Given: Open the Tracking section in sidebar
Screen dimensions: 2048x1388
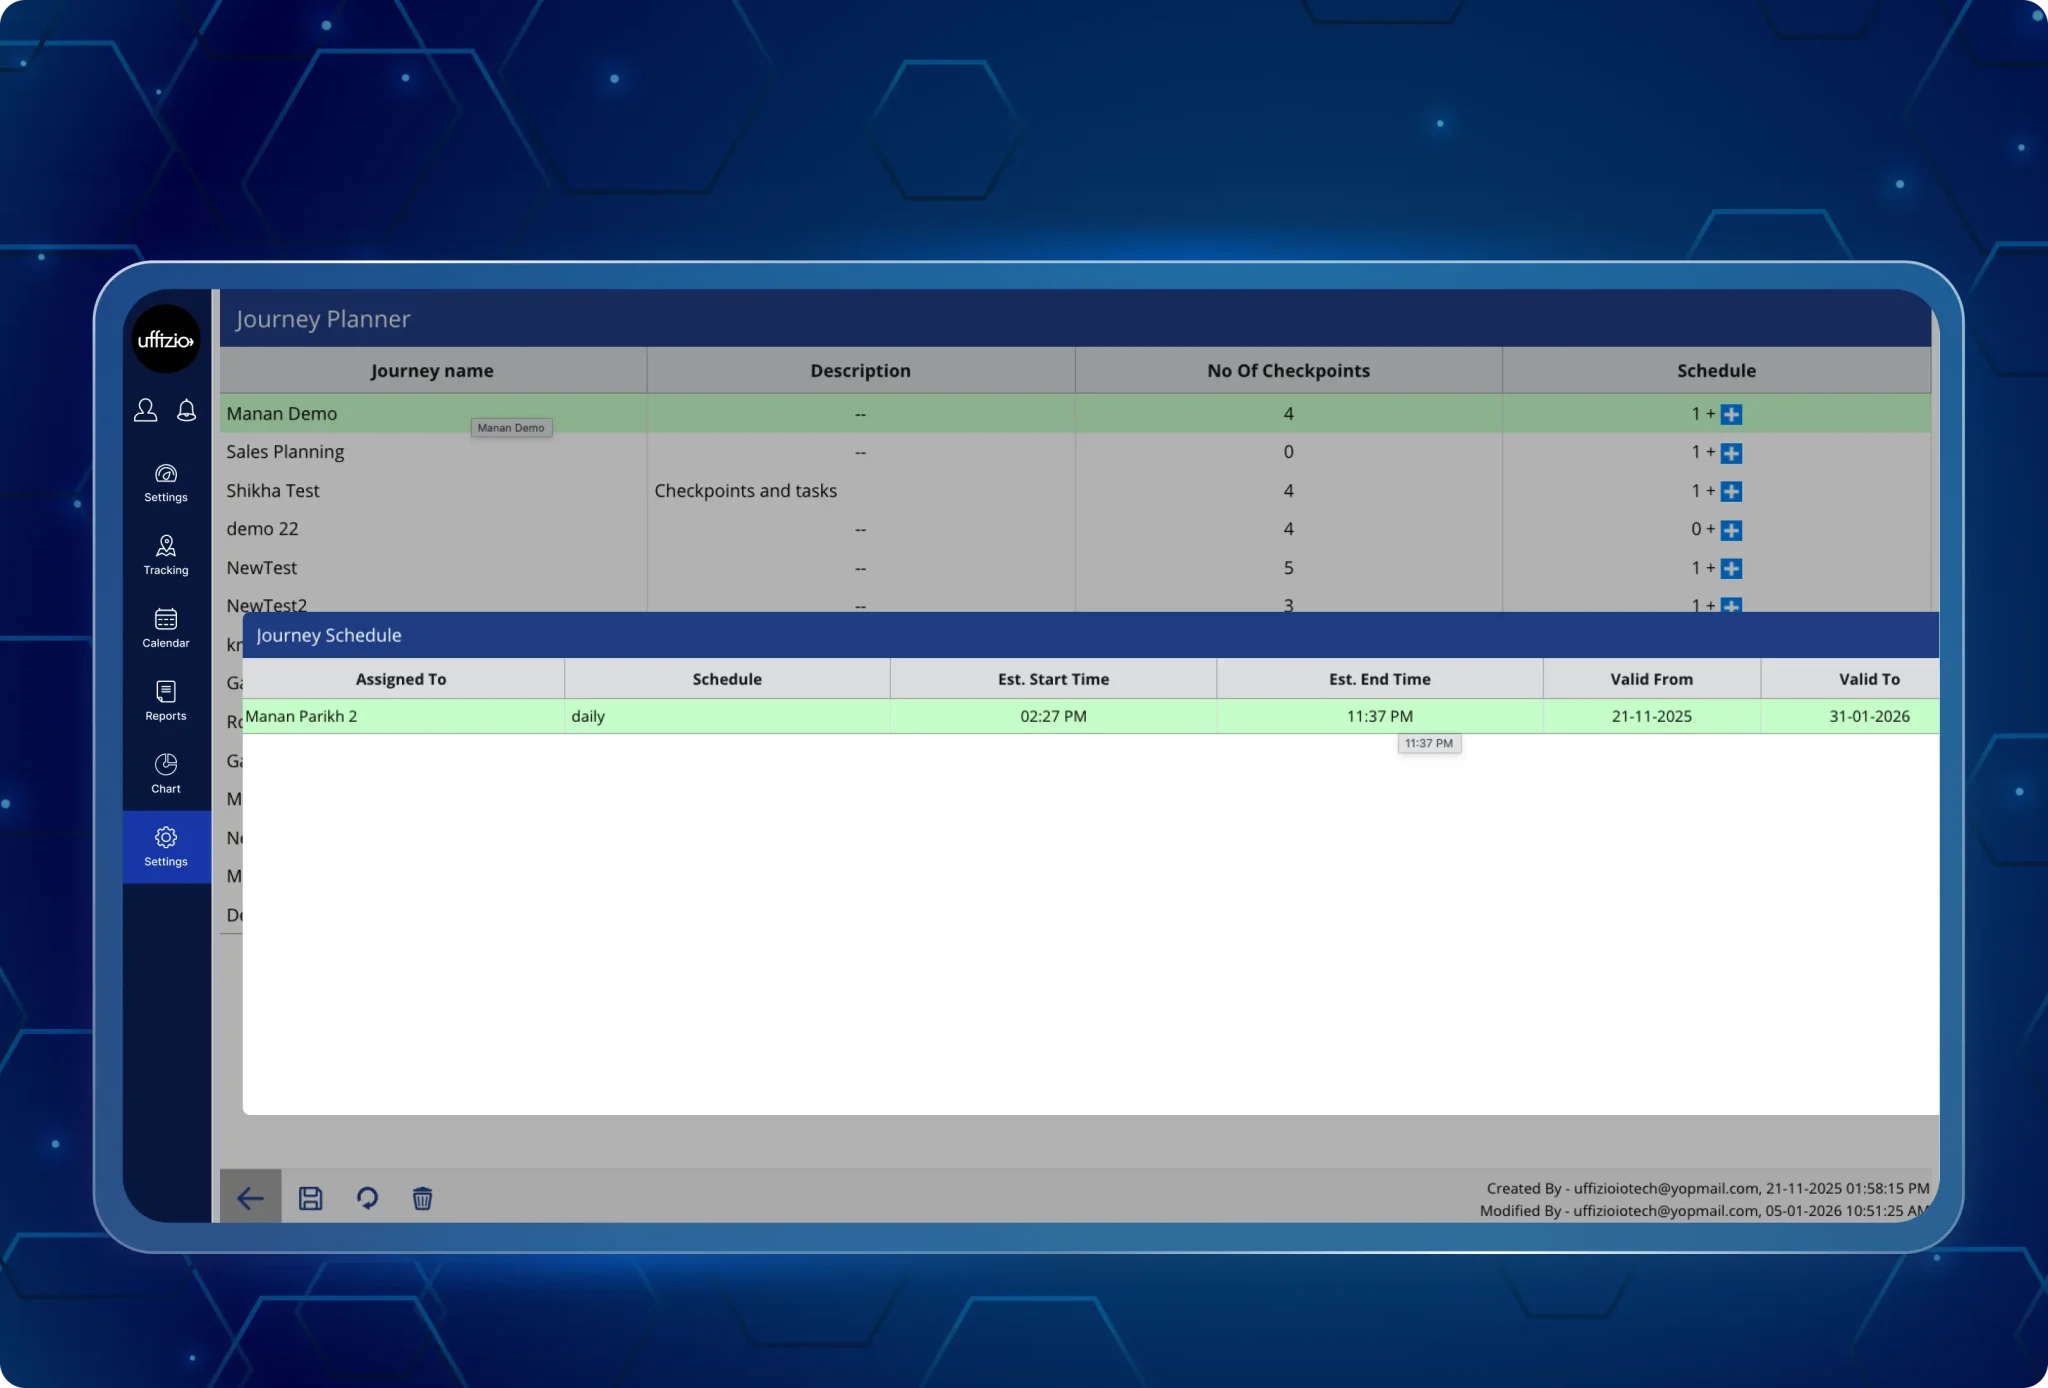Looking at the screenshot, I should coord(166,555).
